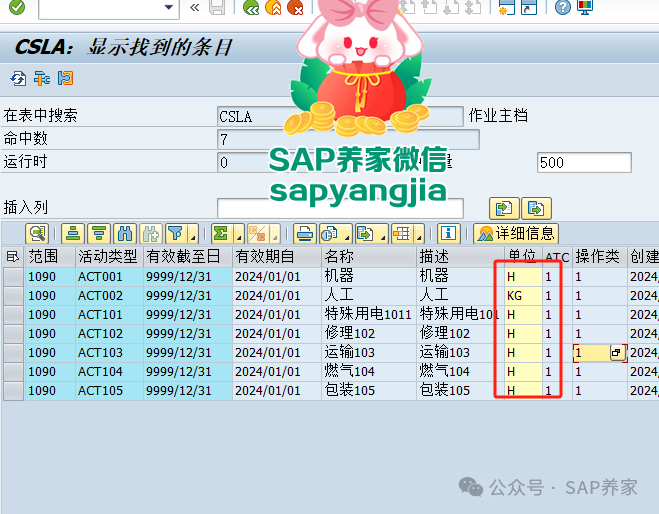659x514 pixels.
Task: Click the Find next binoculars icon
Action: tap(151, 234)
